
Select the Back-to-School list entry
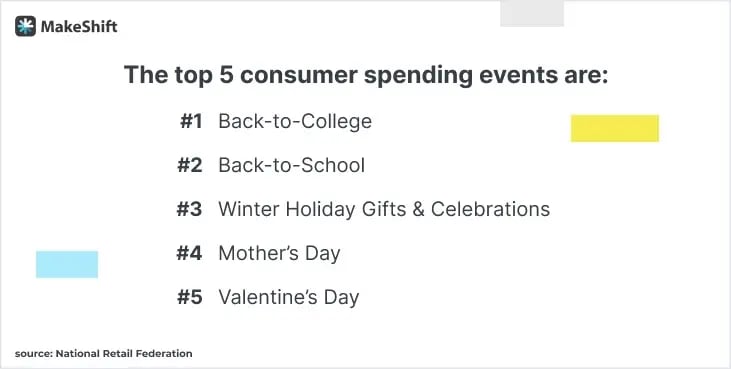[x=291, y=165]
